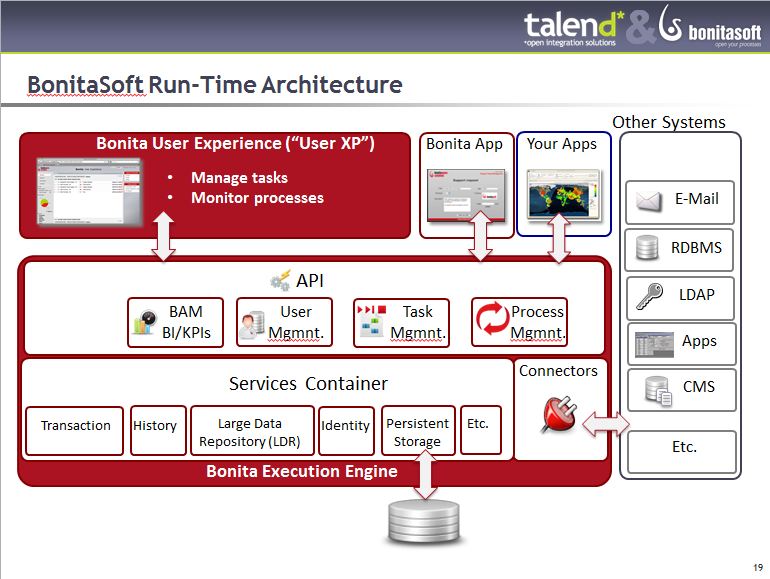Click the Bonitasoft logo in header
The height and width of the screenshot is (579, 770).
[x=711, y=26]
